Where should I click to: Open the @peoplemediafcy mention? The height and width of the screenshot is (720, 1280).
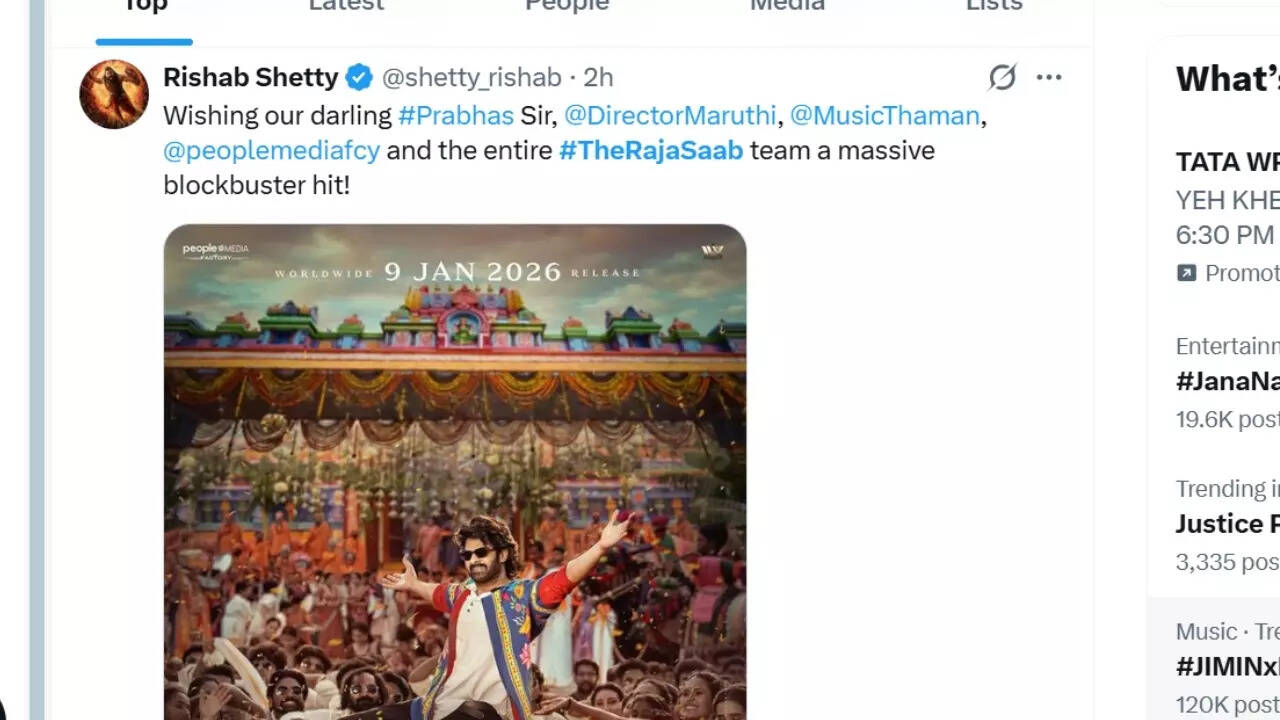point(271,151)
